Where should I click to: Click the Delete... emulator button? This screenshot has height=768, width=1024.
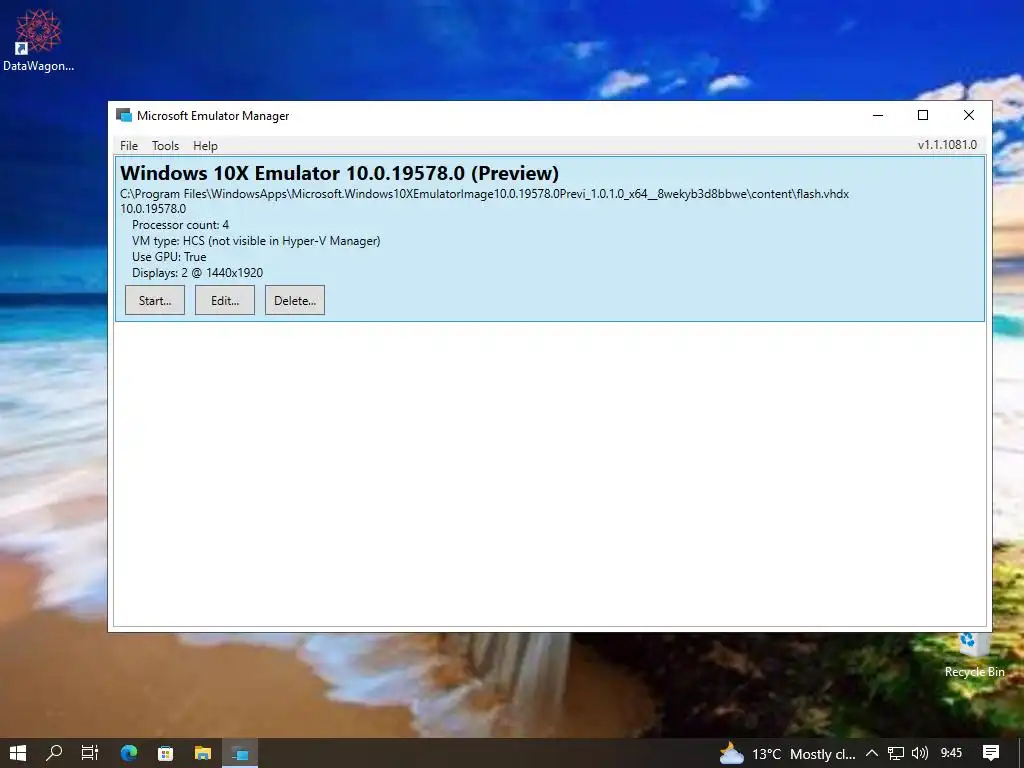[295, 300]
